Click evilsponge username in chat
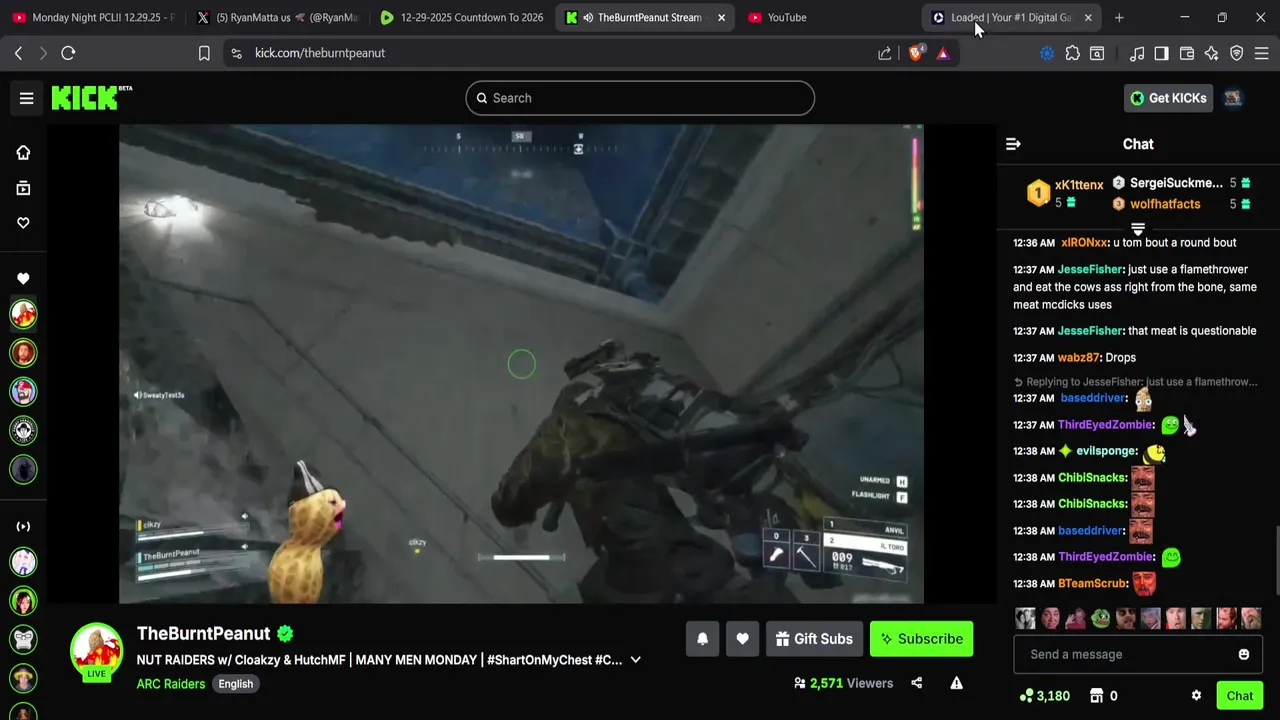The height and width of the screenshot is (720, 1280). click(x=1106, y=451)
